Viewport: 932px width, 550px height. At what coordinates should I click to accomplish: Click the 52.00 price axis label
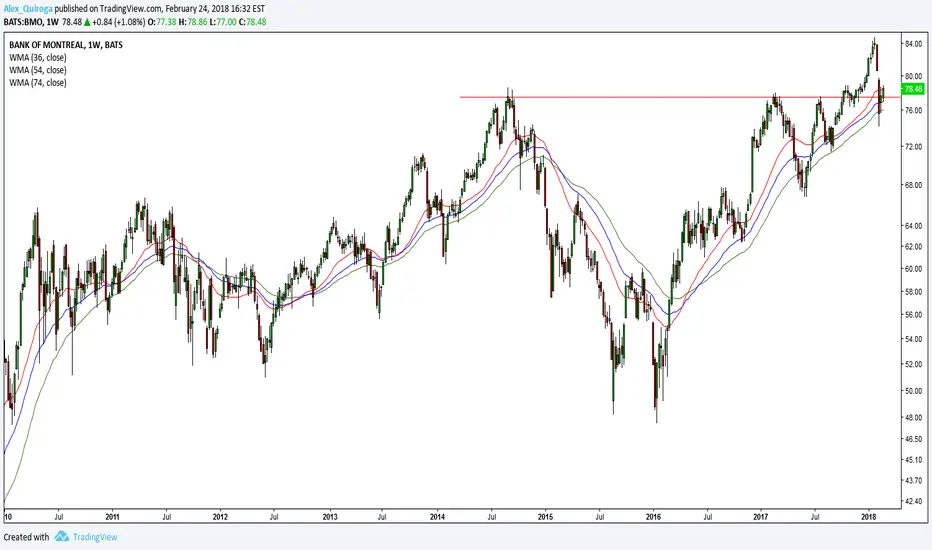[x=913, y=364]
